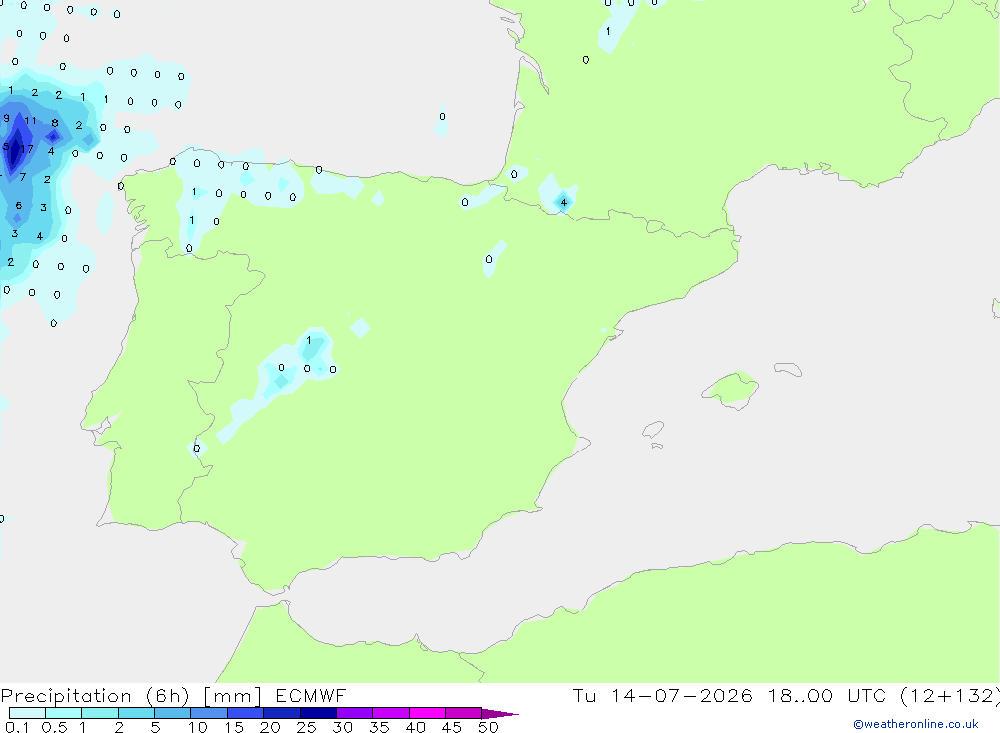Screen dimensions: 1000x733
Task: Click the '17' precipitation value on the map
Action: [27, 149]
